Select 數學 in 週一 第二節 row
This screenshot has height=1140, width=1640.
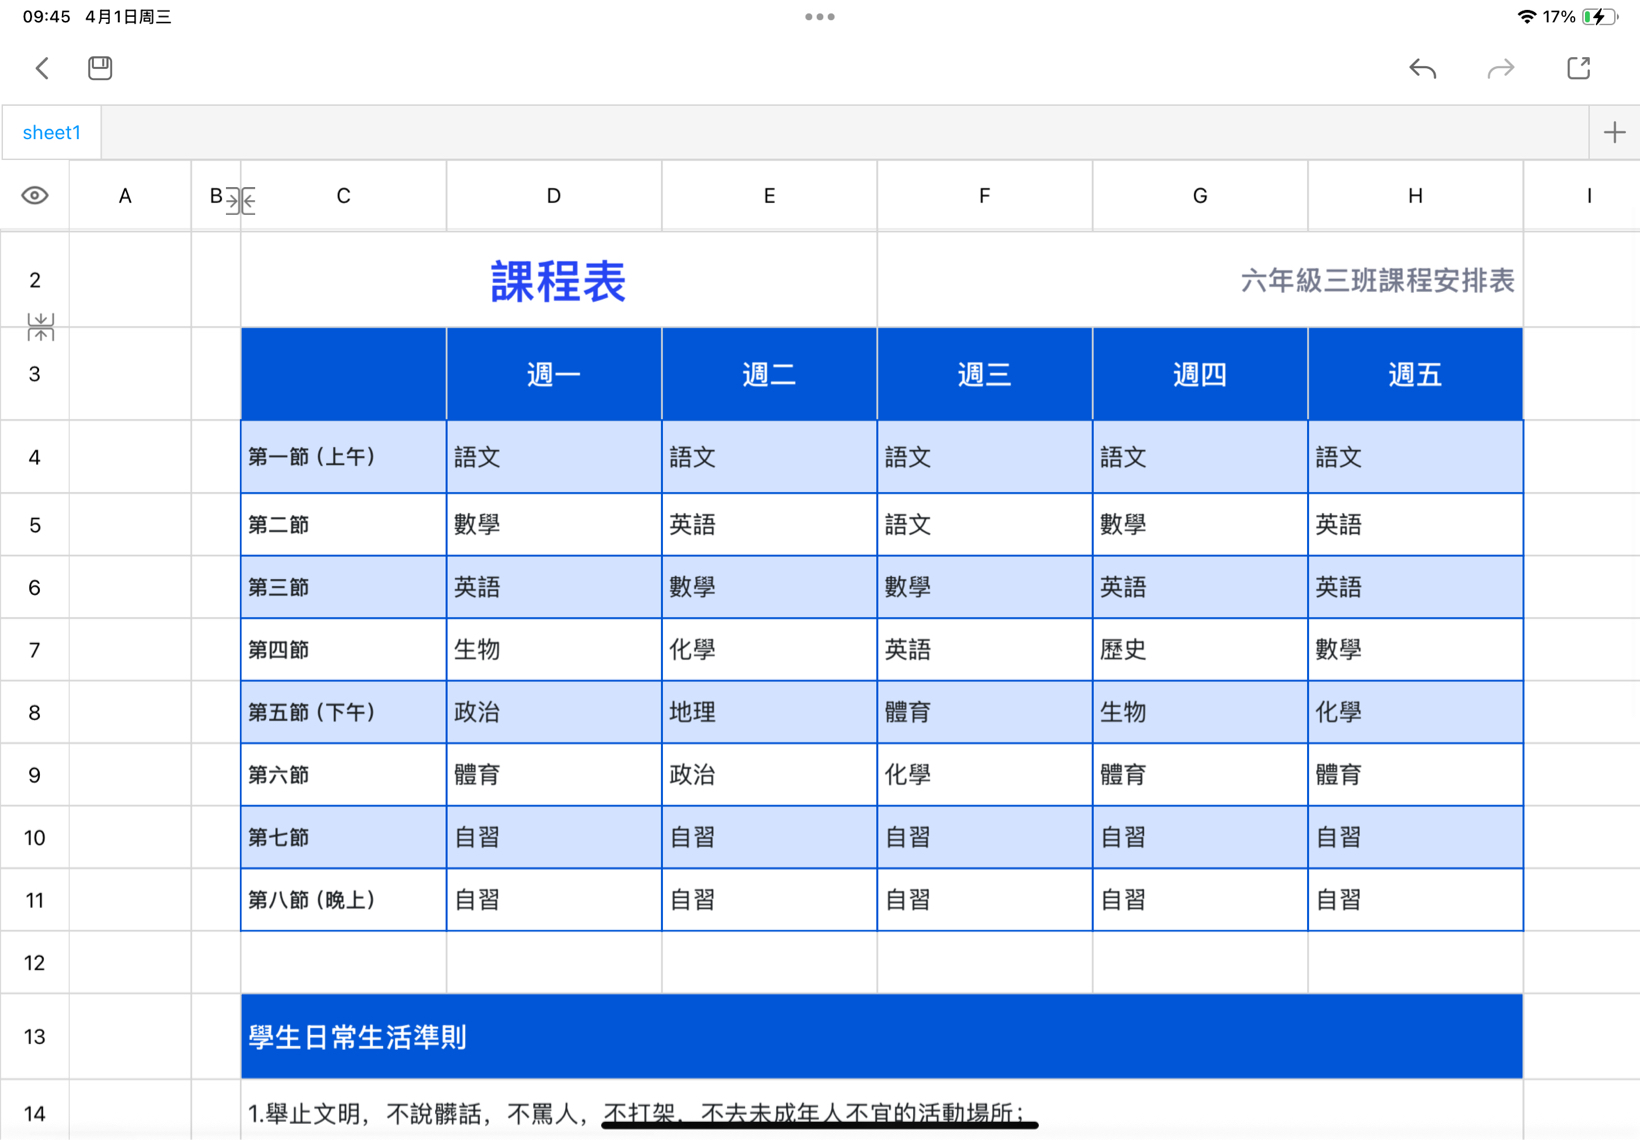(554, 524)
